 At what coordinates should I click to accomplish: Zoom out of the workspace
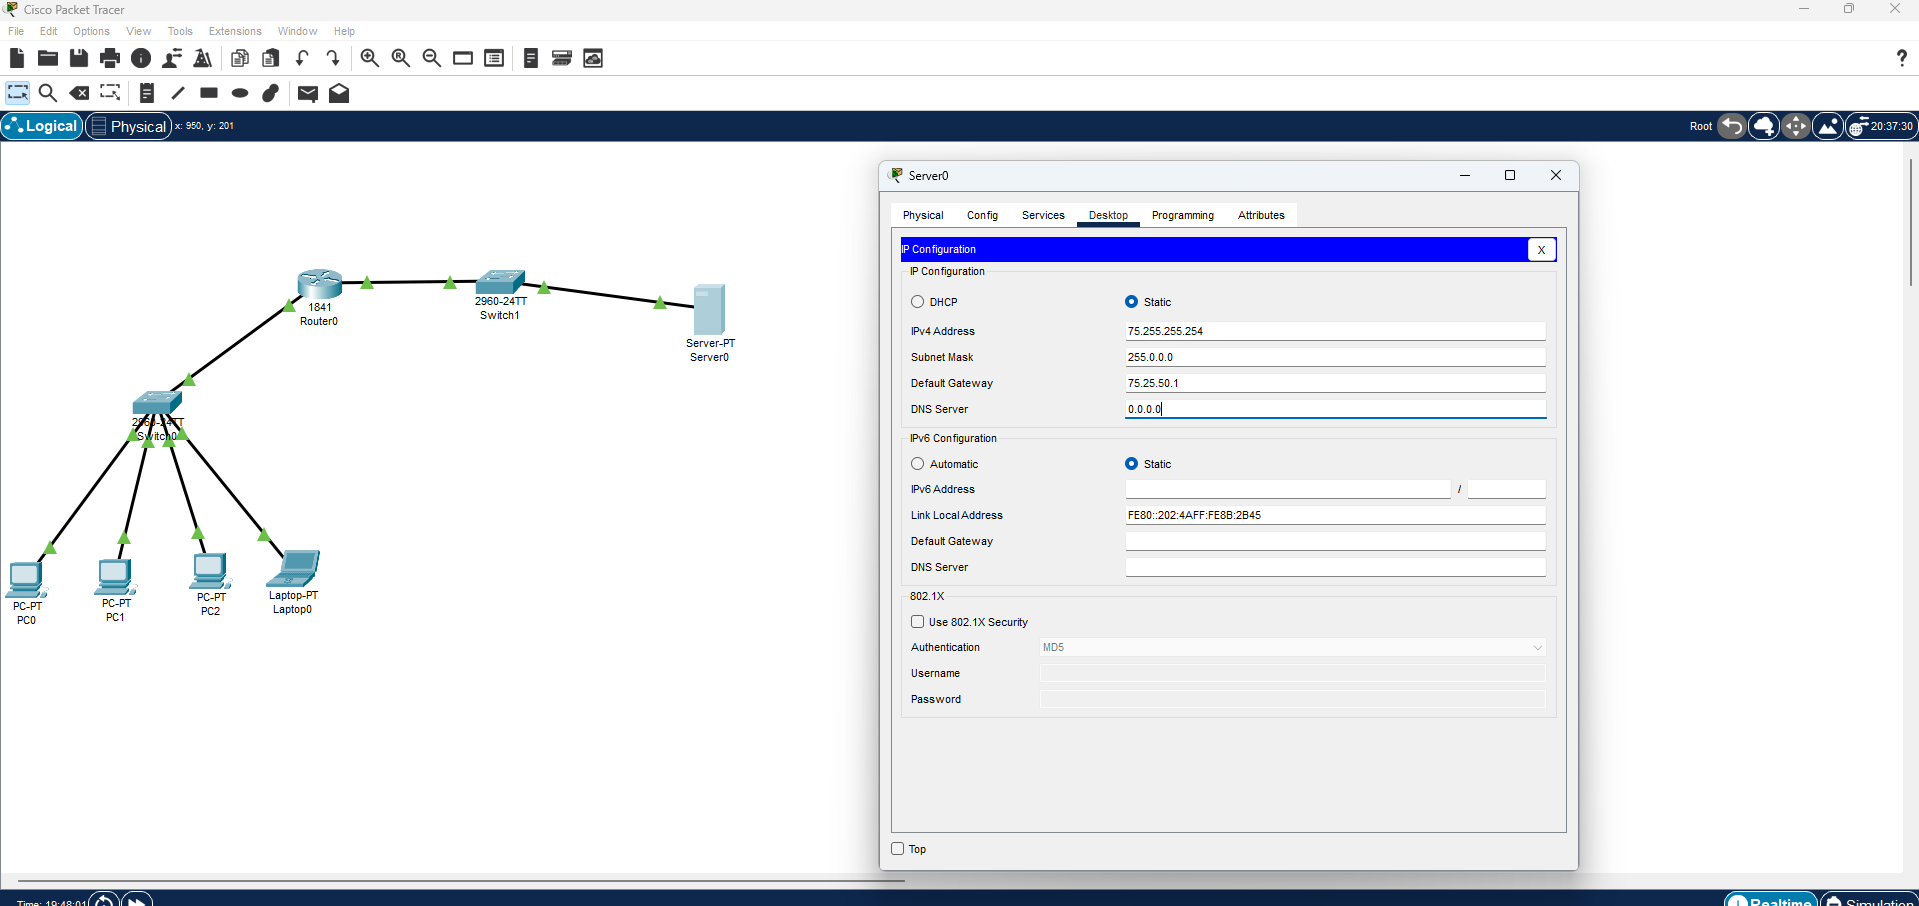coord(432,58)
